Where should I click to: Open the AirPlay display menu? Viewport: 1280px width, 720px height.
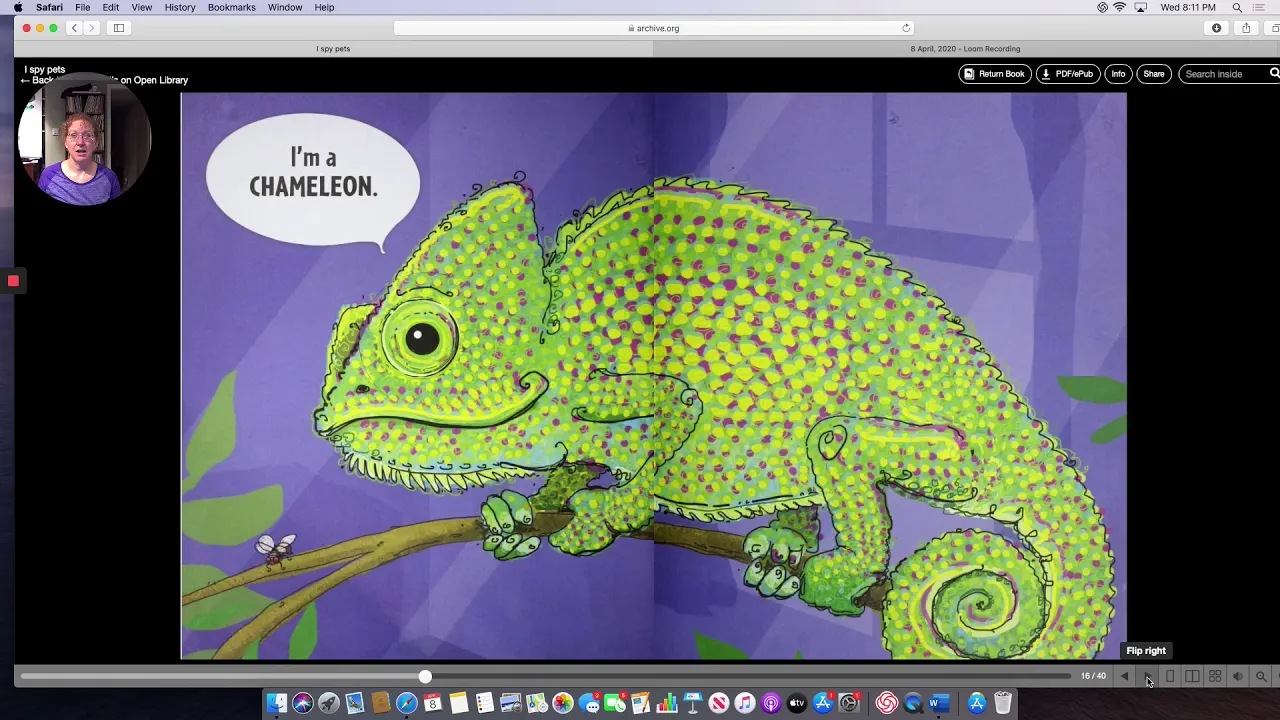pos(1140,7)
